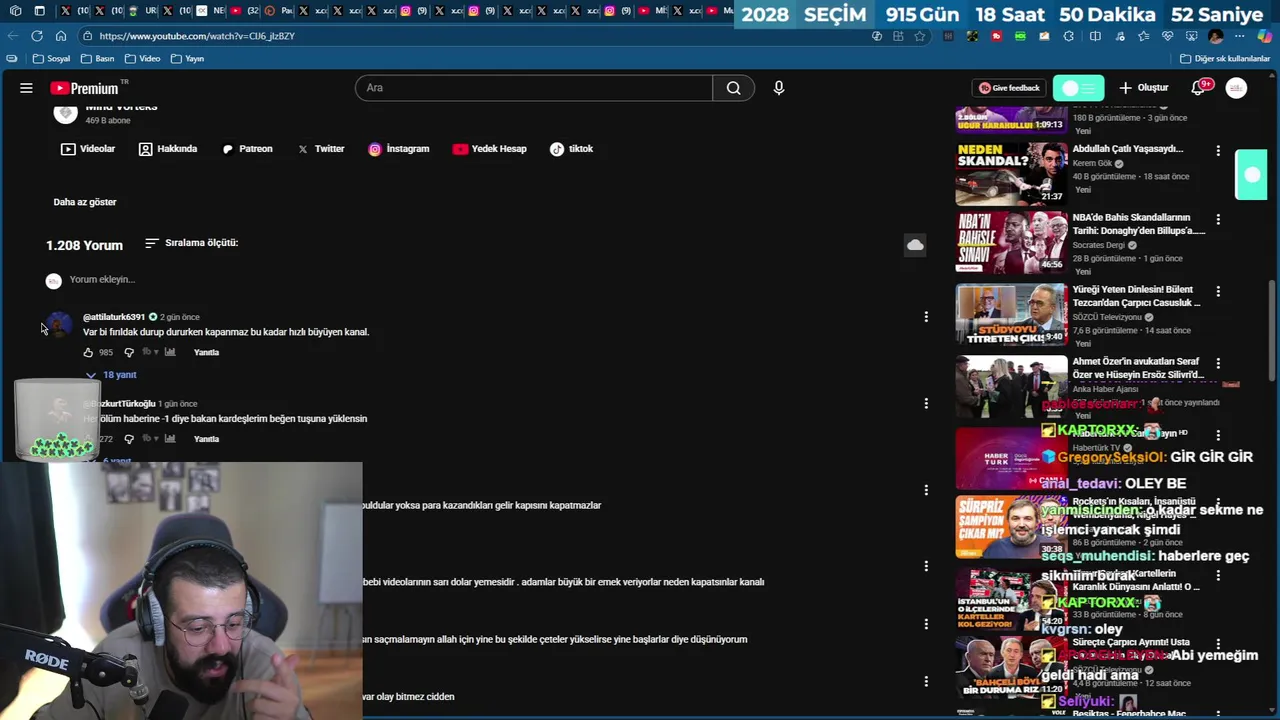This screenshot has width=1280, height=720.
Task: Go to YouTube Premium home logo
Action: point(84,88)
